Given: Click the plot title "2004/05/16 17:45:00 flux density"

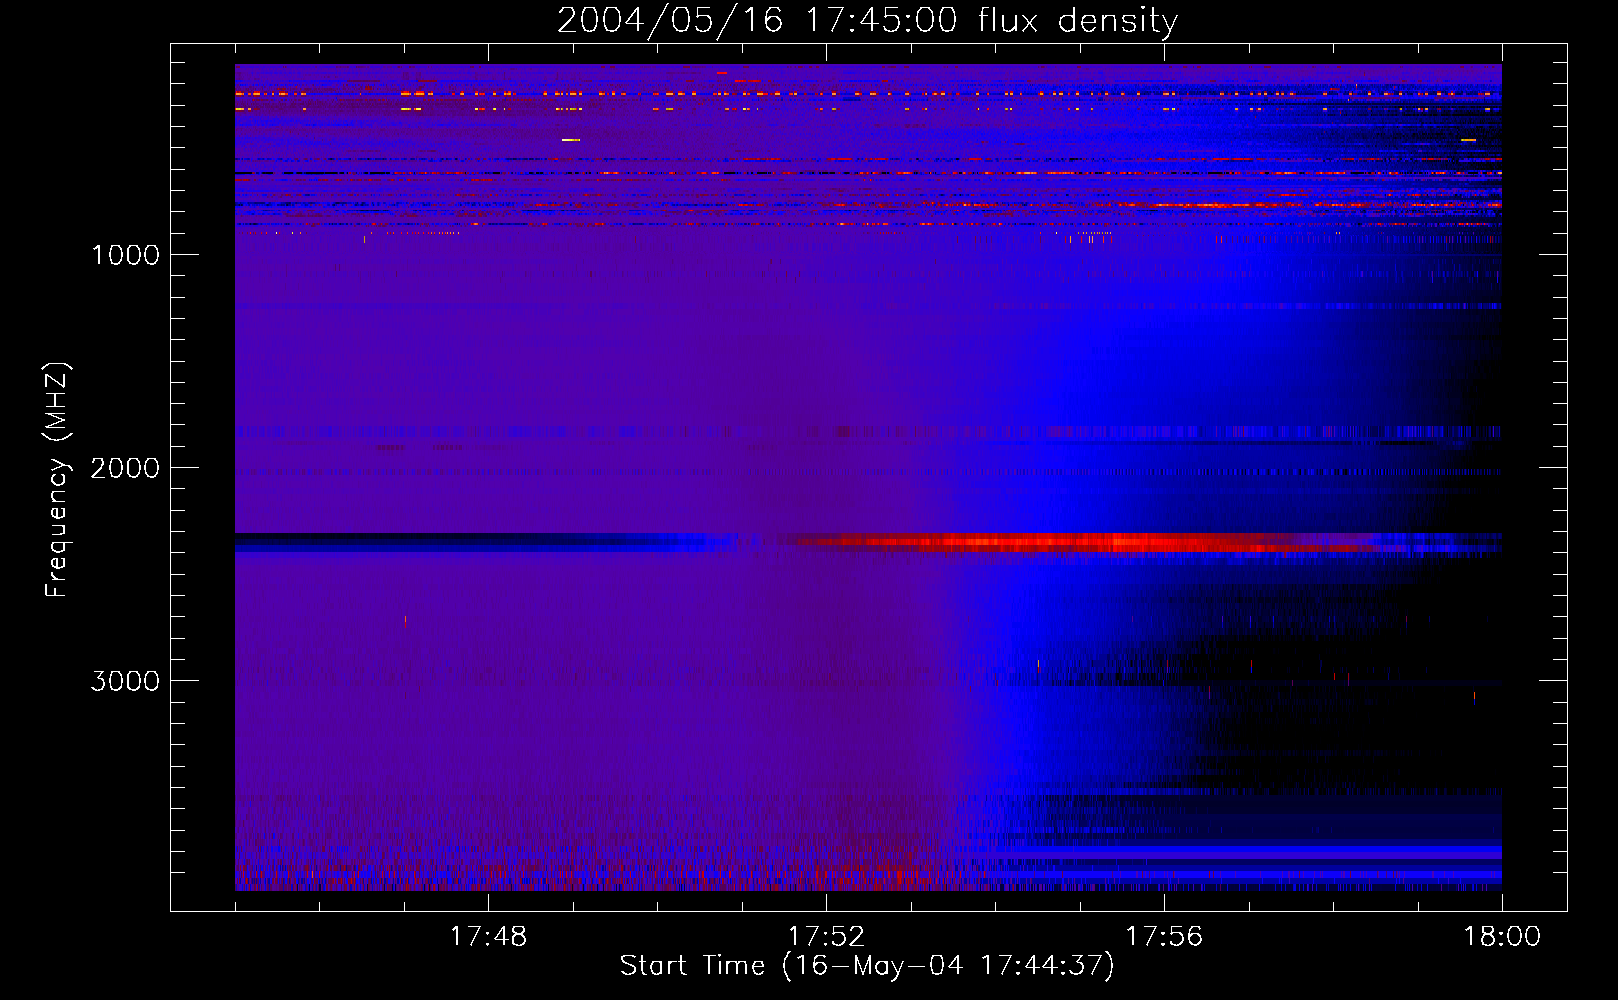Looking at the screenshot, I should click(x=867, y=20).
